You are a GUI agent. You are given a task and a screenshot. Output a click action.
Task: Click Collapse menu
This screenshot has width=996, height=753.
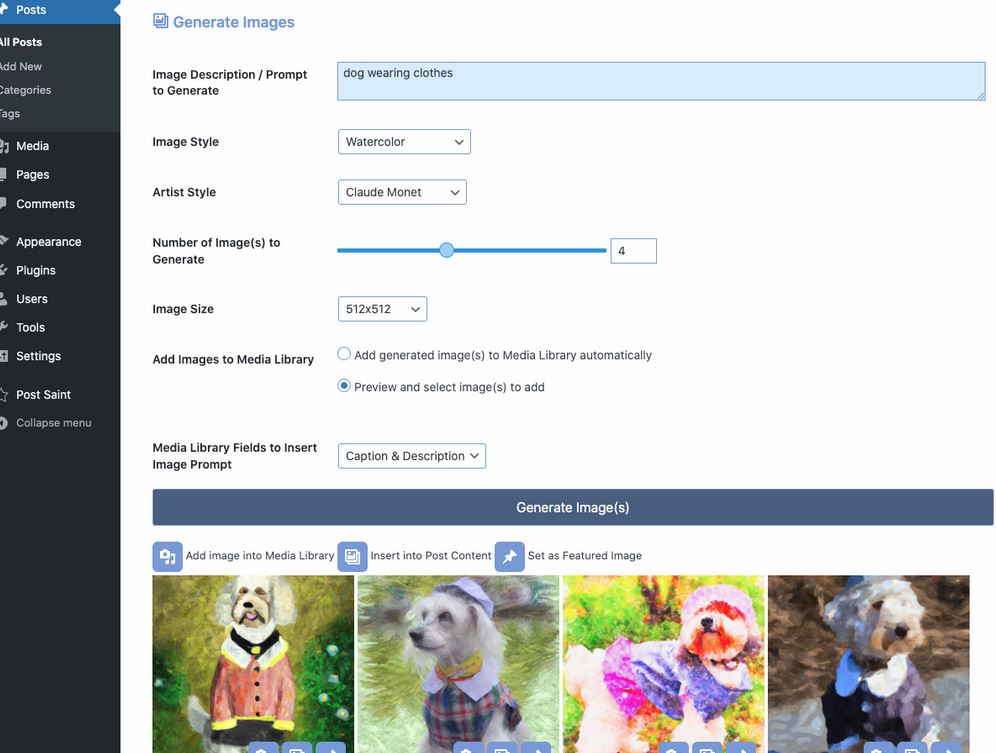tap(53, 423)
